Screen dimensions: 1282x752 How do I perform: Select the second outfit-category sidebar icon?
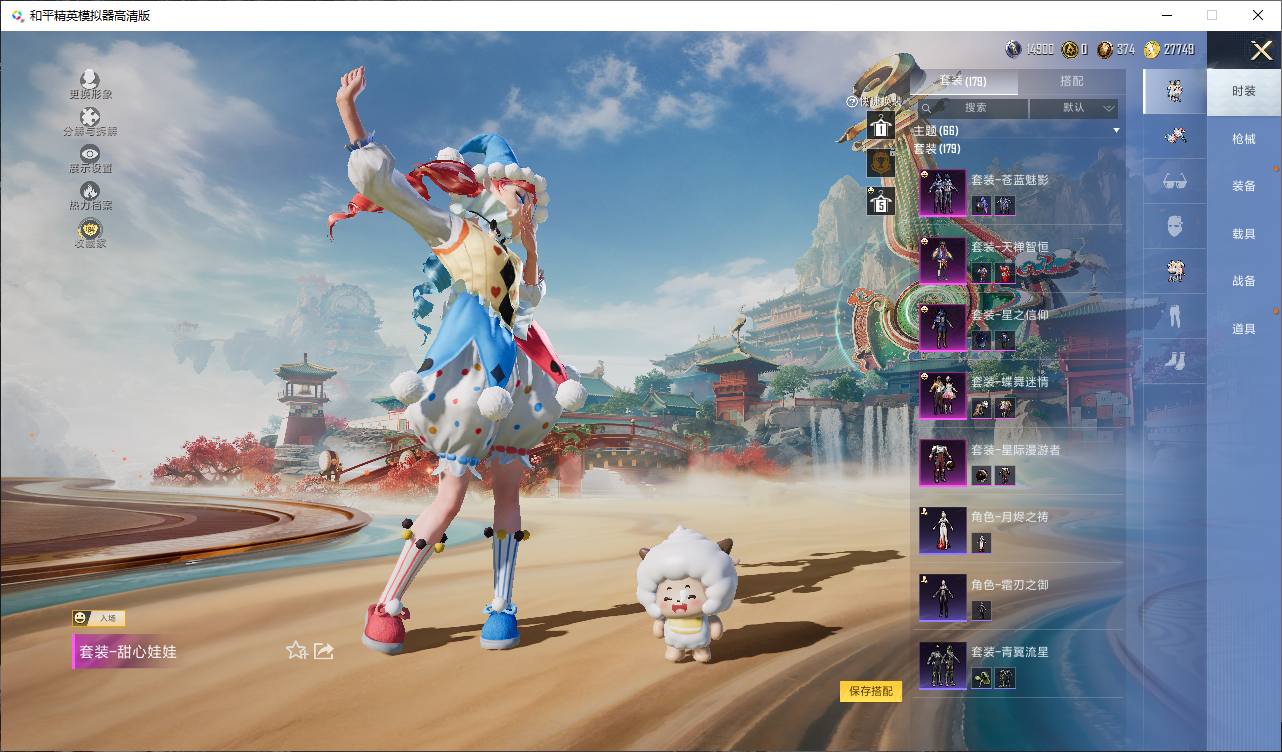(1175, 137)
